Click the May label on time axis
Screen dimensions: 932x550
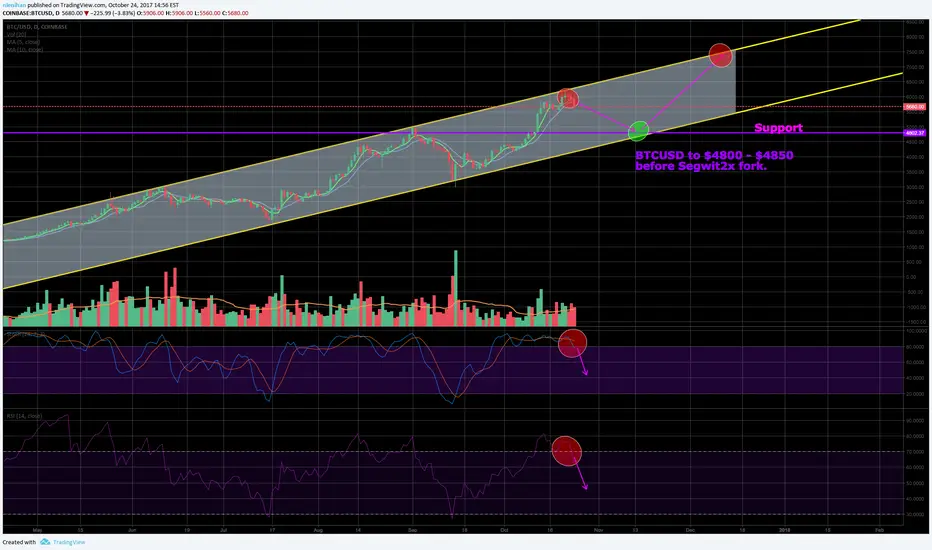point(37,530)
